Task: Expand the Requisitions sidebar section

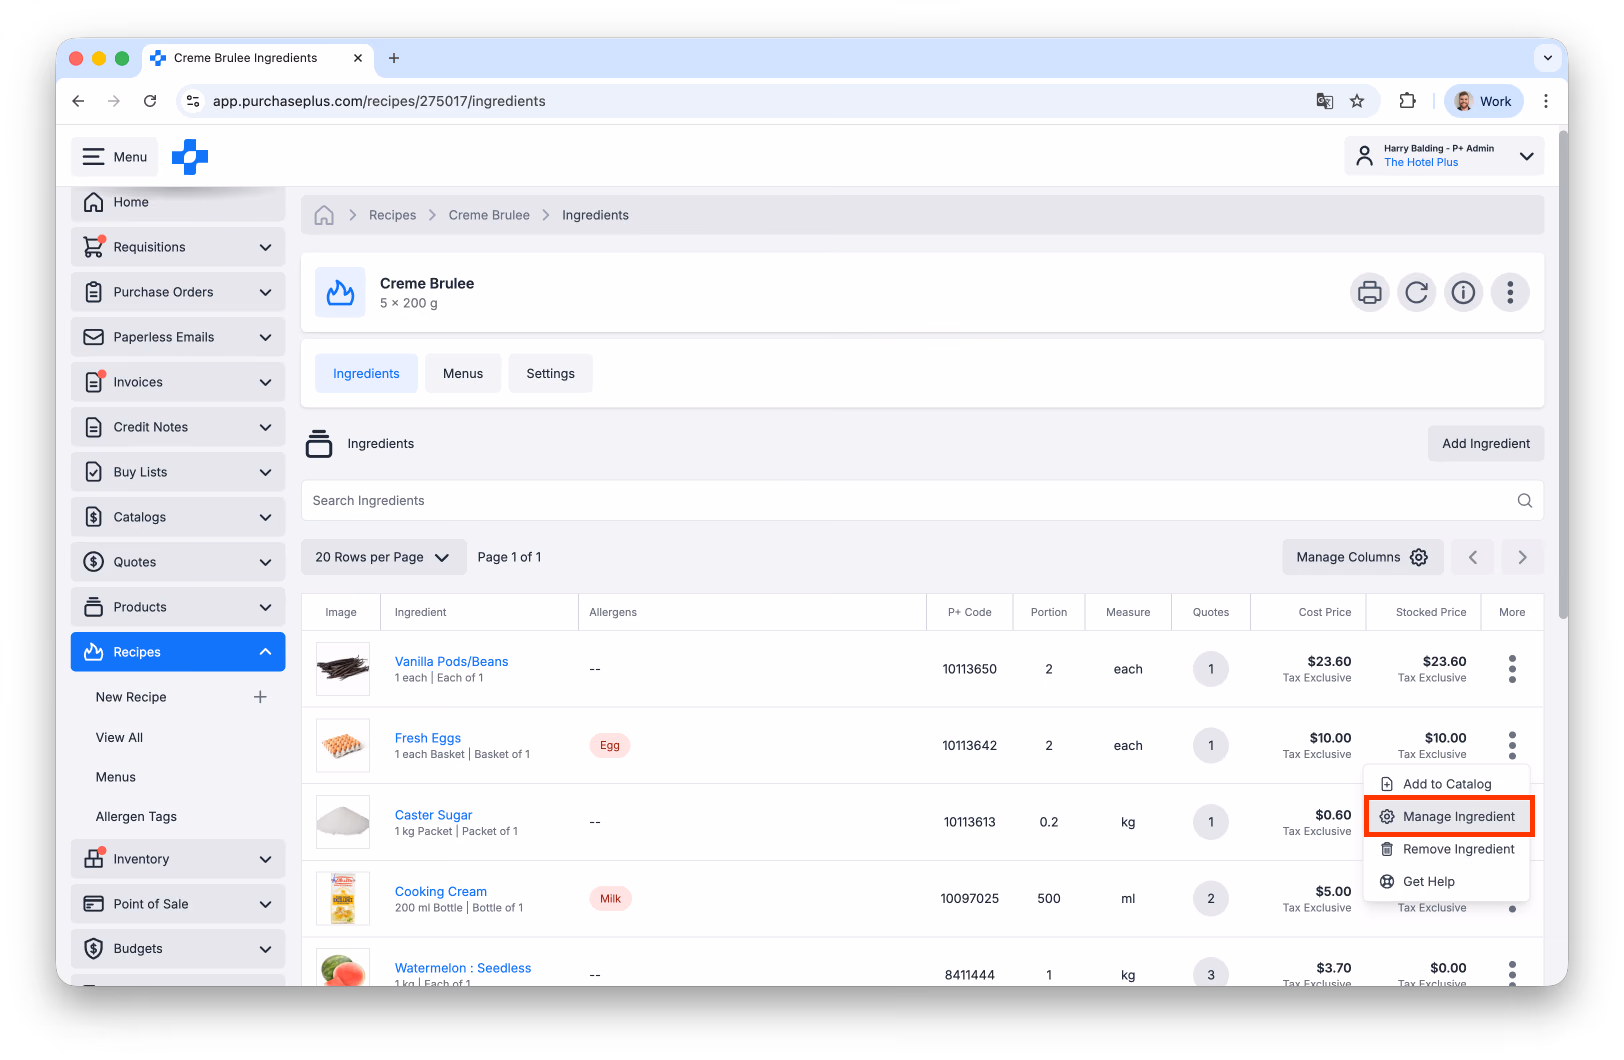Action: click(x=178, y=247)
